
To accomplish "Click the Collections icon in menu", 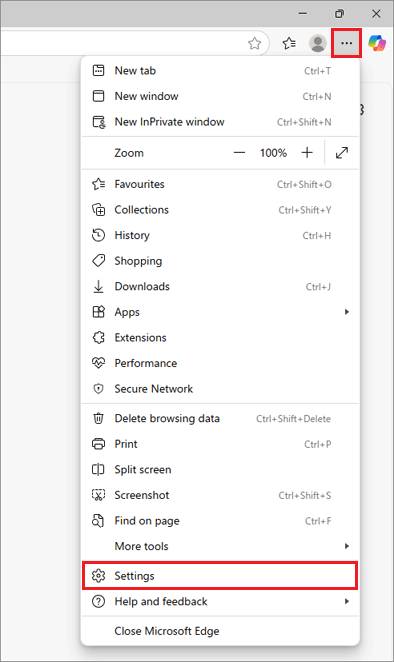I will tap(98, 210).
